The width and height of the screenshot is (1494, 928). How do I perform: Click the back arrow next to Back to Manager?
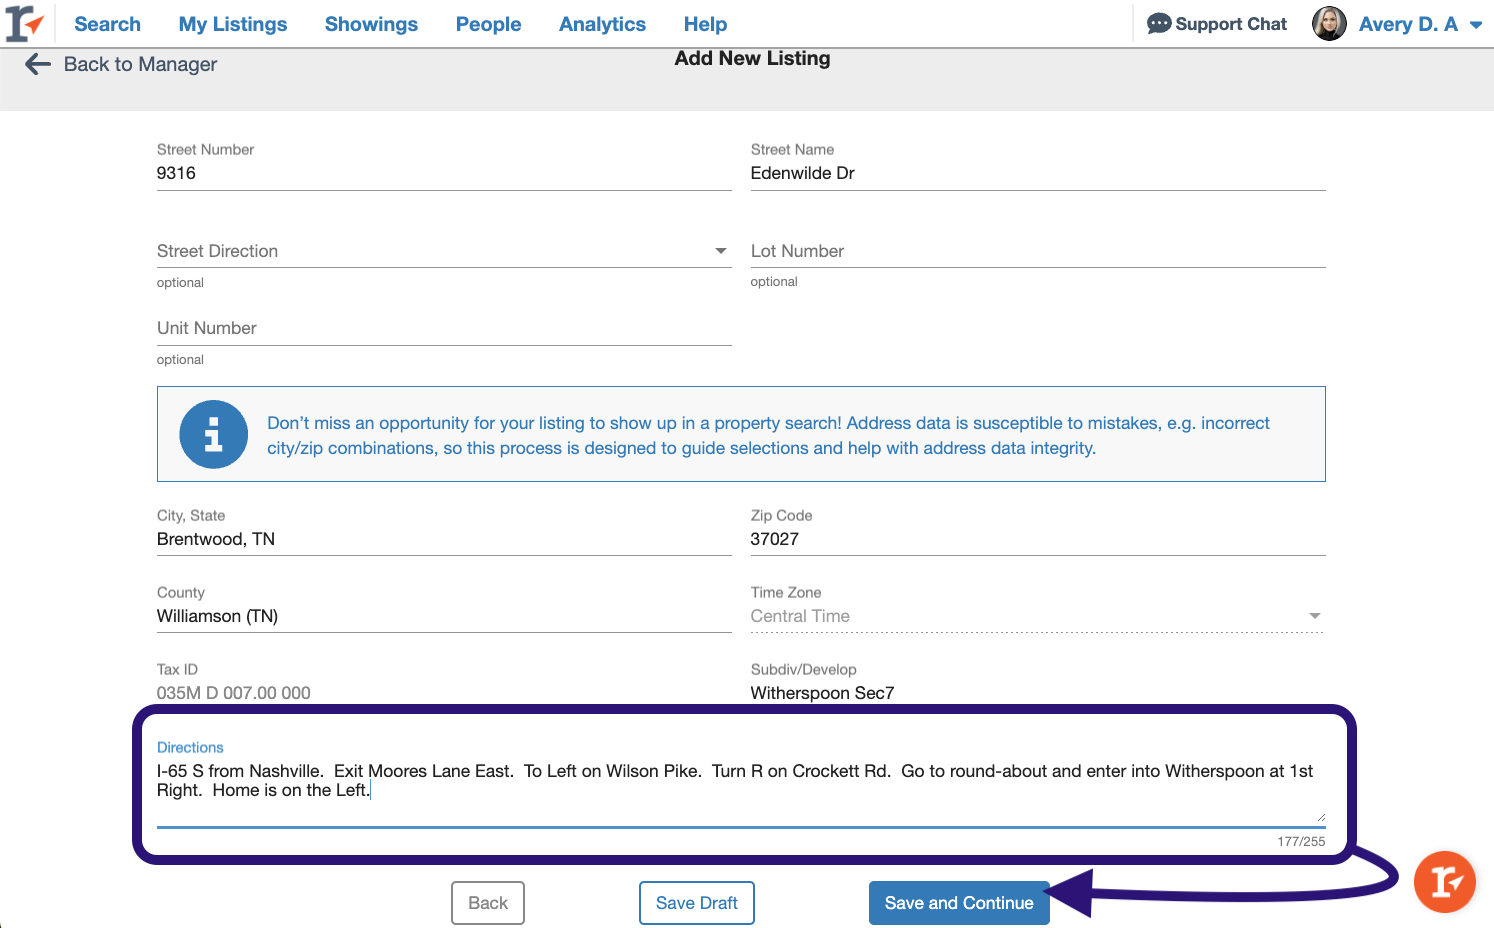coord(37,64)
